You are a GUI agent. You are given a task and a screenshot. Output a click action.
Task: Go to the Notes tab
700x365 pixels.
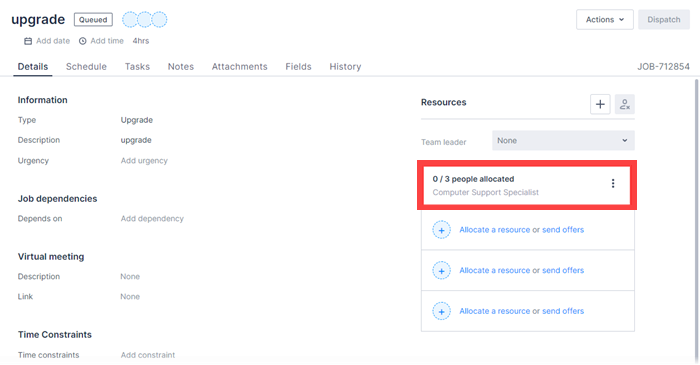[x=181, y=66]
